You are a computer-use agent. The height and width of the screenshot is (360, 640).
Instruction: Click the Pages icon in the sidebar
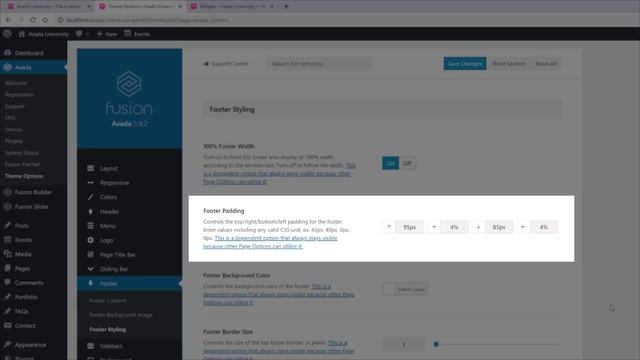click(7, 268)
